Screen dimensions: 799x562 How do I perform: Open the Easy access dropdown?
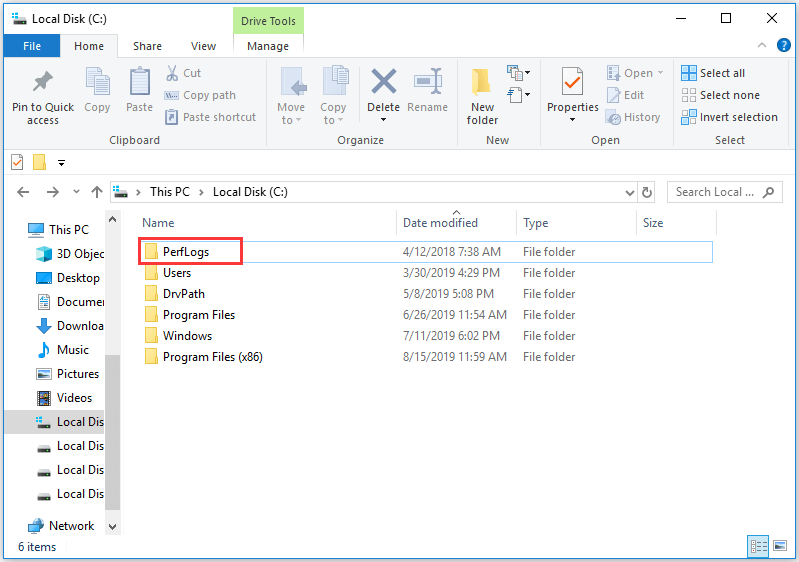click(x=519, y=95)
